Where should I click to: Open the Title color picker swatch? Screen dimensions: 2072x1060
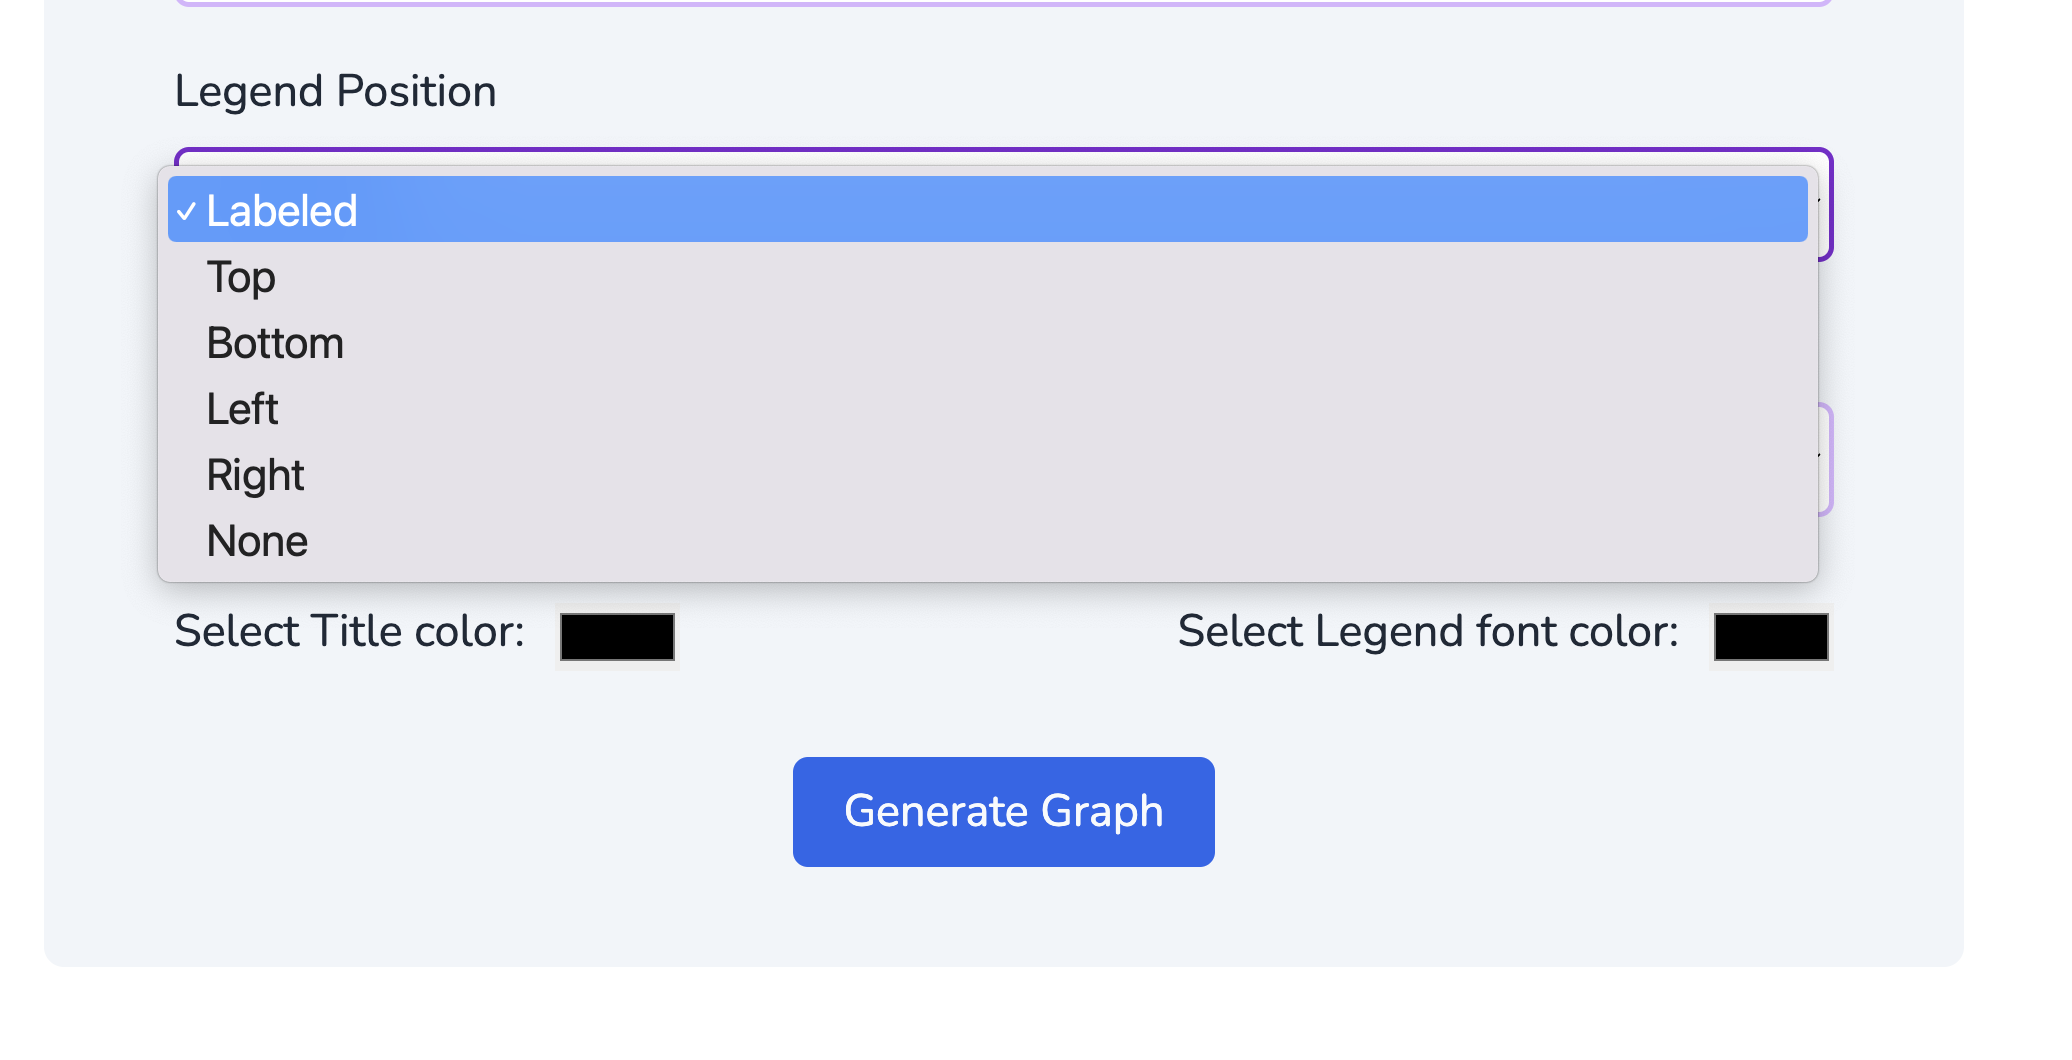tap(617, 637)
